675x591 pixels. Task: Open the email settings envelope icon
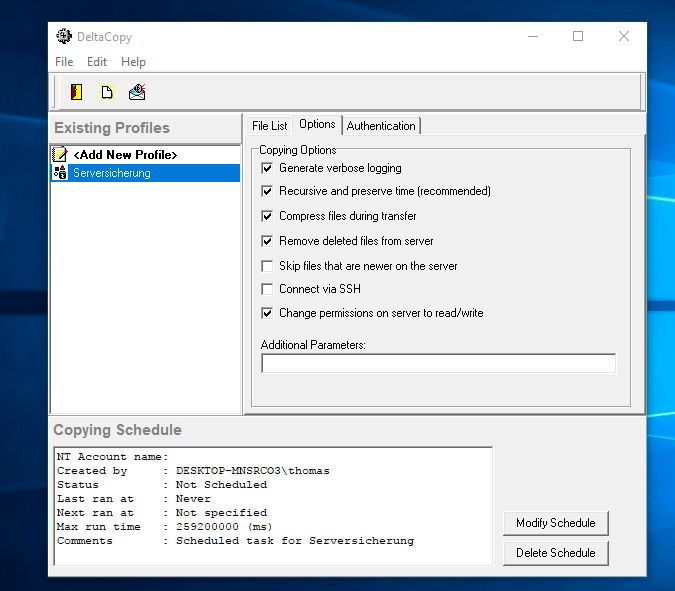[137, 92]
